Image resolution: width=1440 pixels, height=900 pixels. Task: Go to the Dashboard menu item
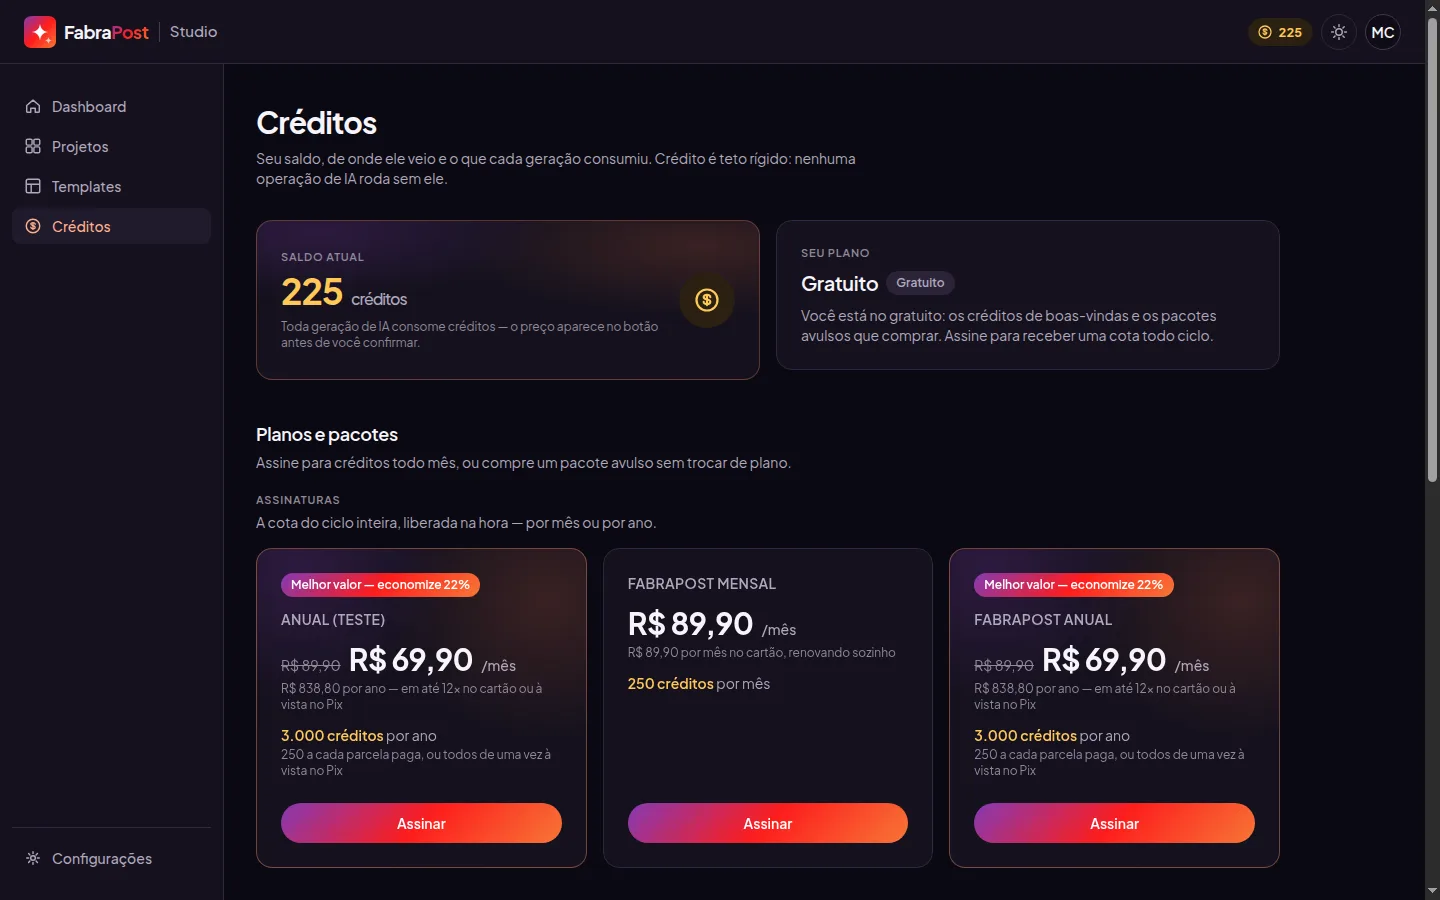pos(111,106)
